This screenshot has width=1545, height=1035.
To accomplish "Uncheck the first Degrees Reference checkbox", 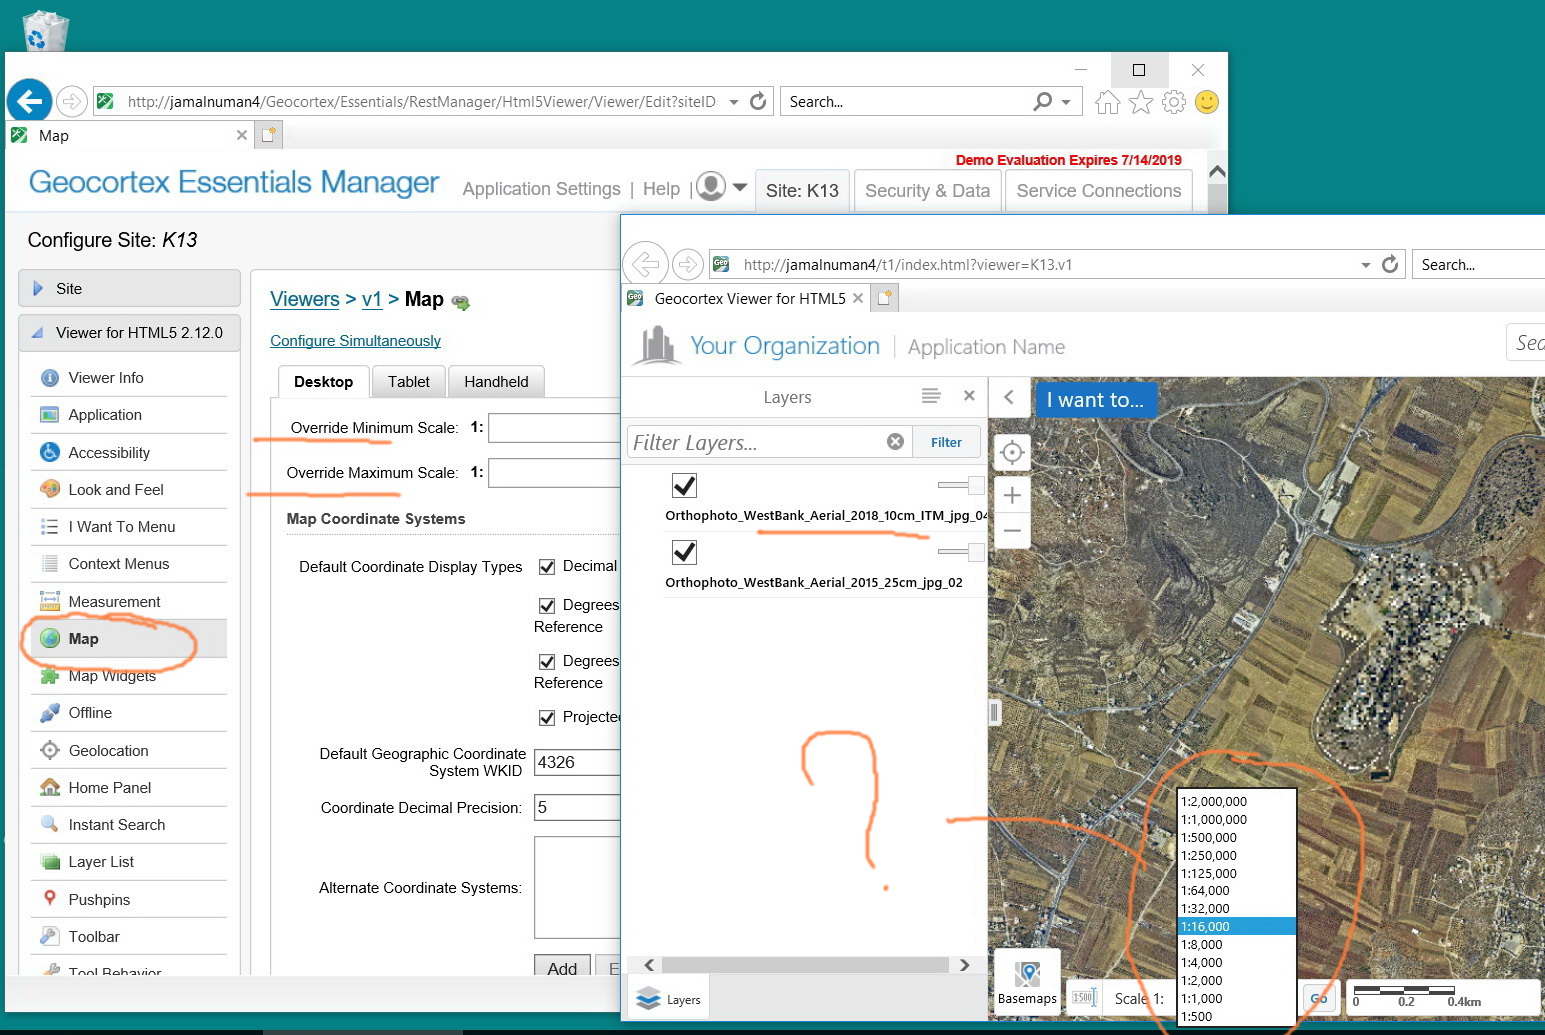I will pos(547,605).
